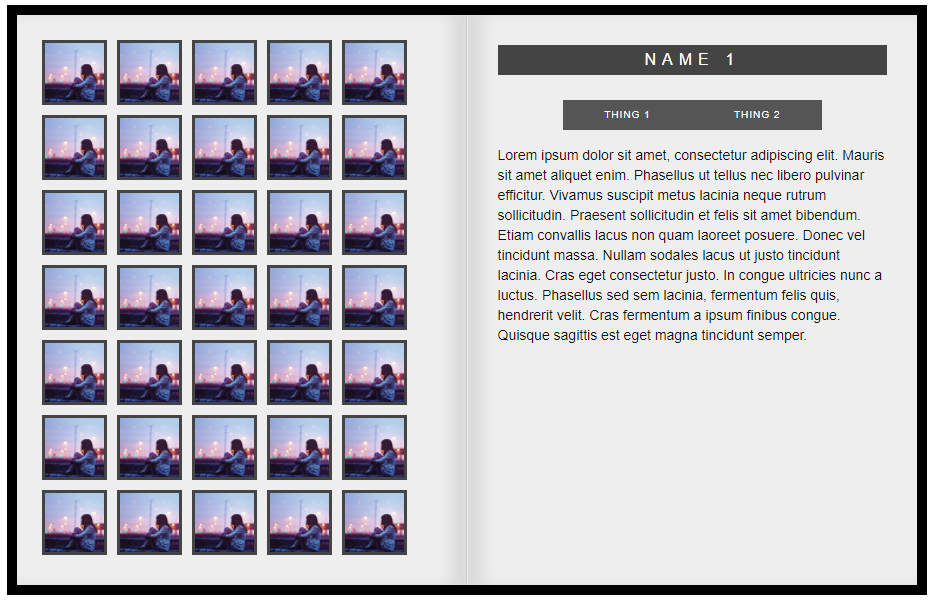Pick the third thumbnail in row six
The image size is (936, 603).
click(224, 448)
